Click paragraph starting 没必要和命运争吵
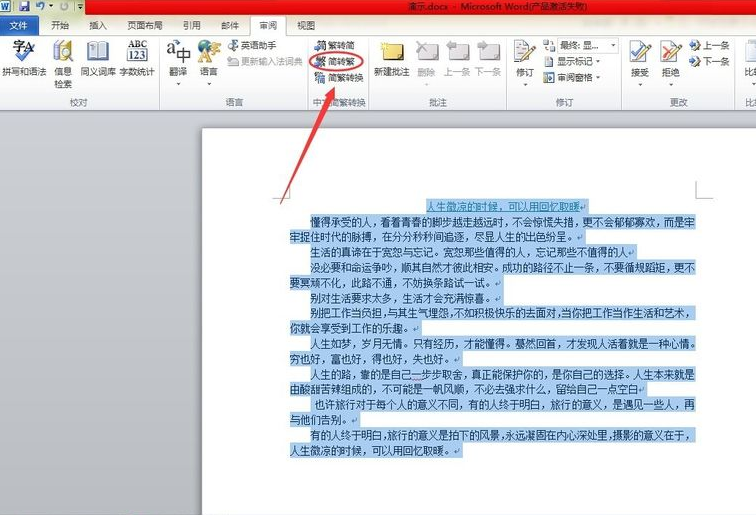756x515 pixels. click(x=492, y=275)
